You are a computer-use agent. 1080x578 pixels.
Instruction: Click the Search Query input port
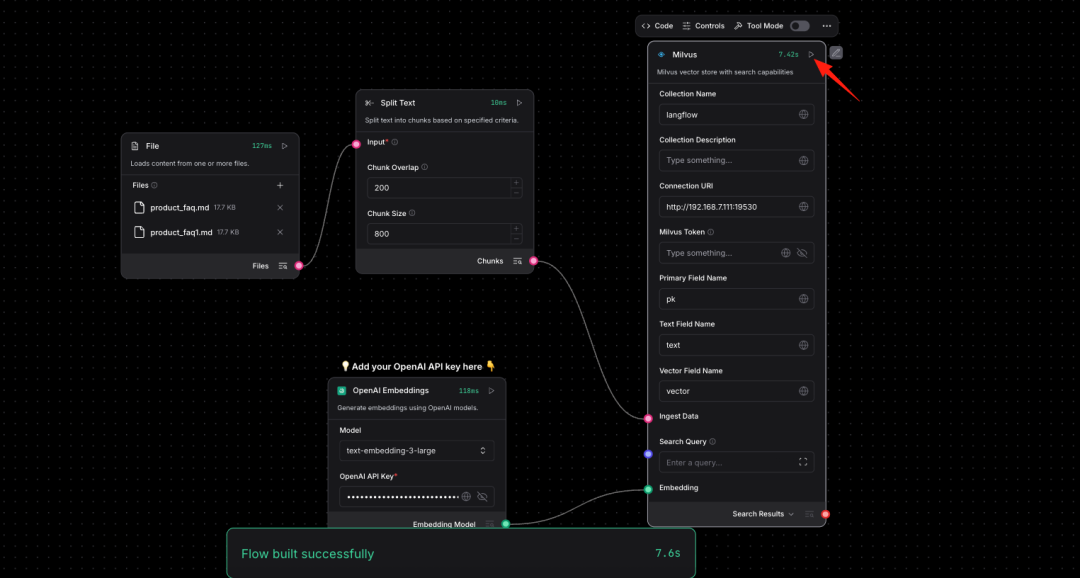coord(648,454)
